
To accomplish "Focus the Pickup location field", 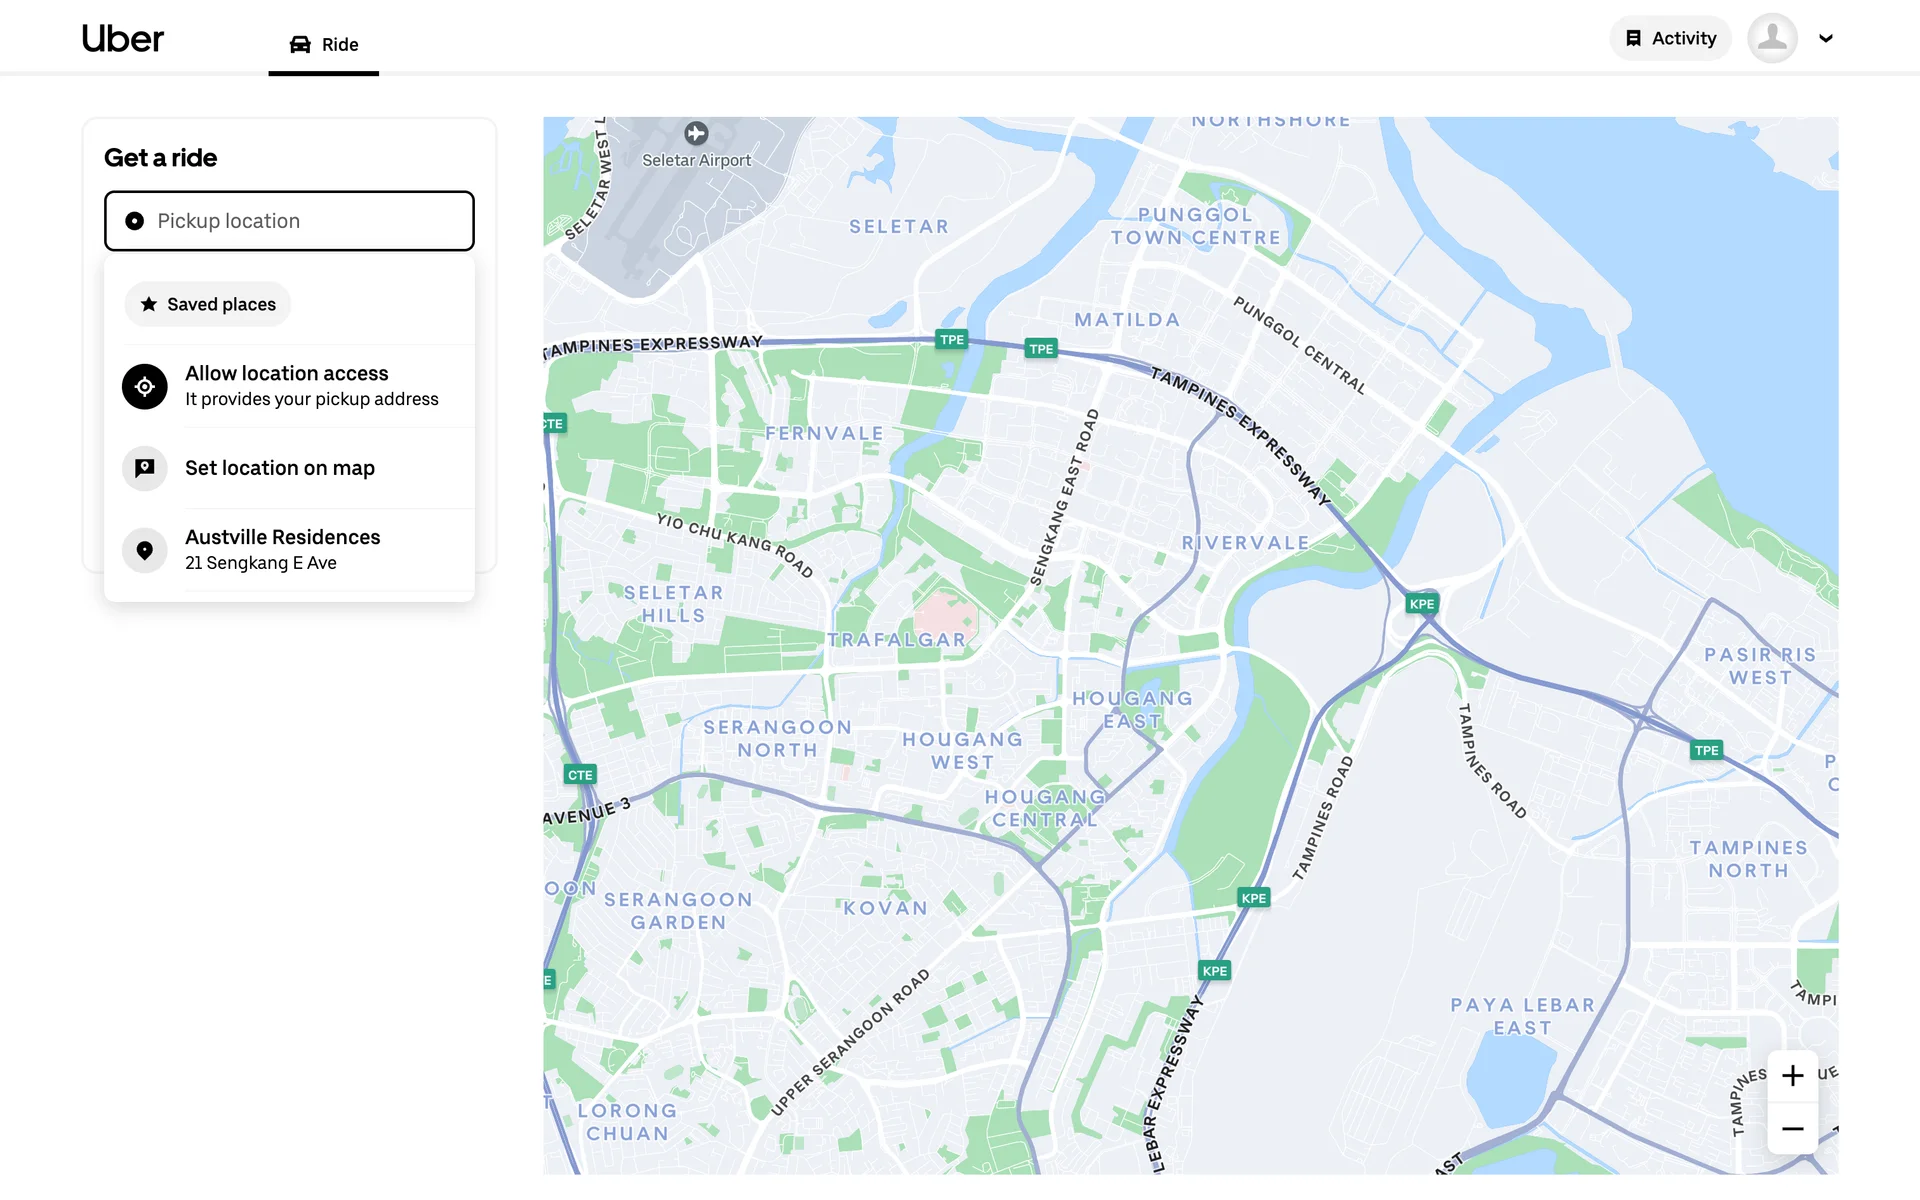I will point(289,221).
